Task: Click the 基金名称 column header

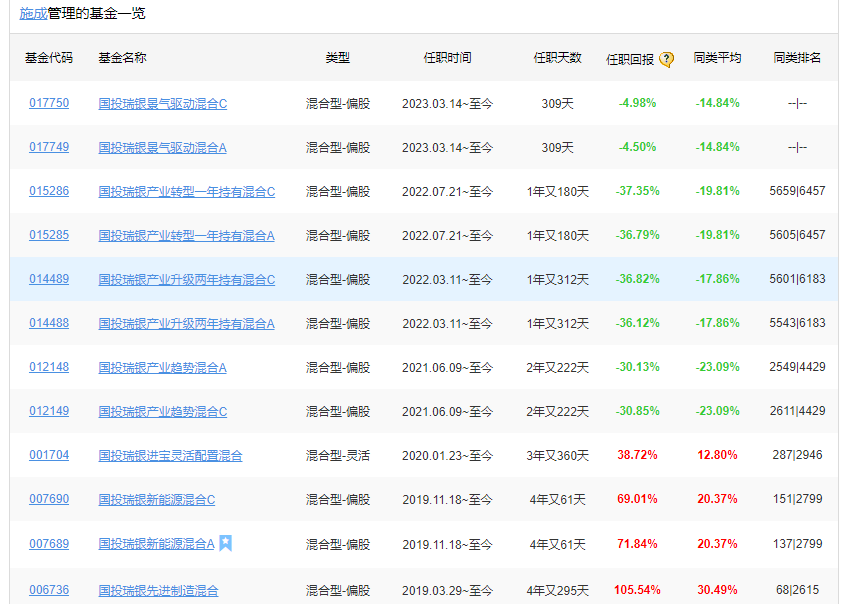Action: tap(122, 57)
